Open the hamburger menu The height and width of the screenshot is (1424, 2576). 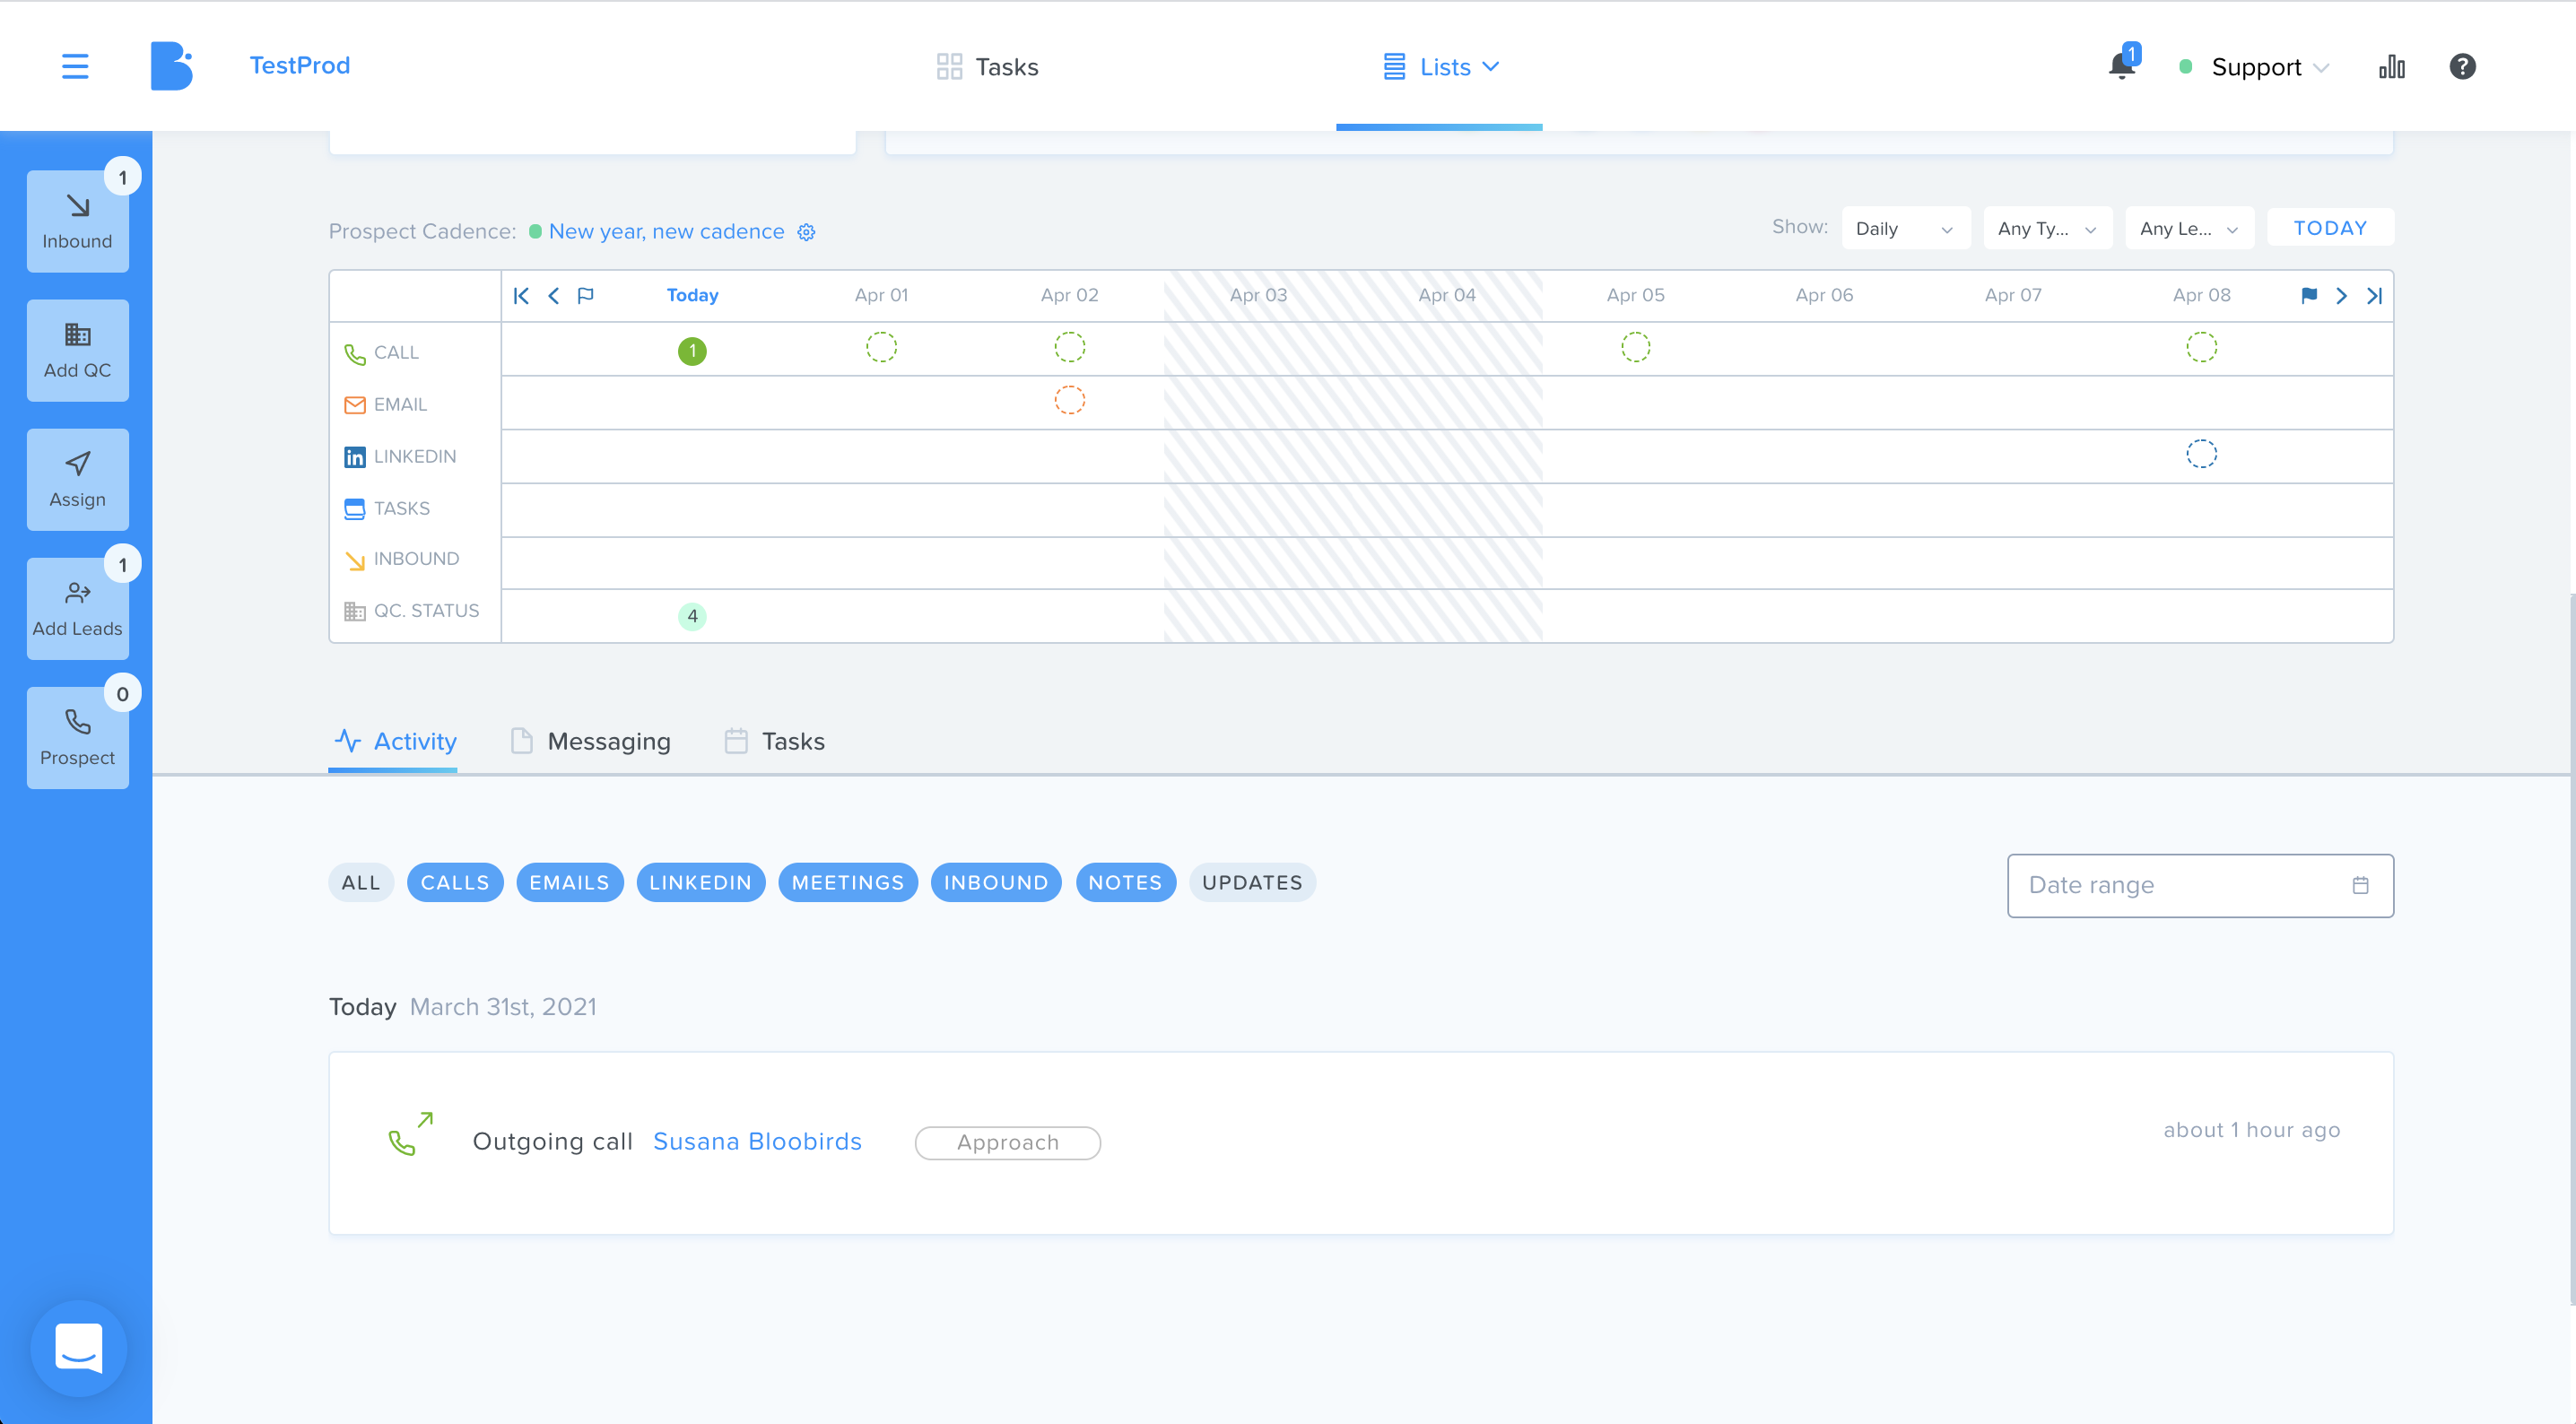coord(75,66)
